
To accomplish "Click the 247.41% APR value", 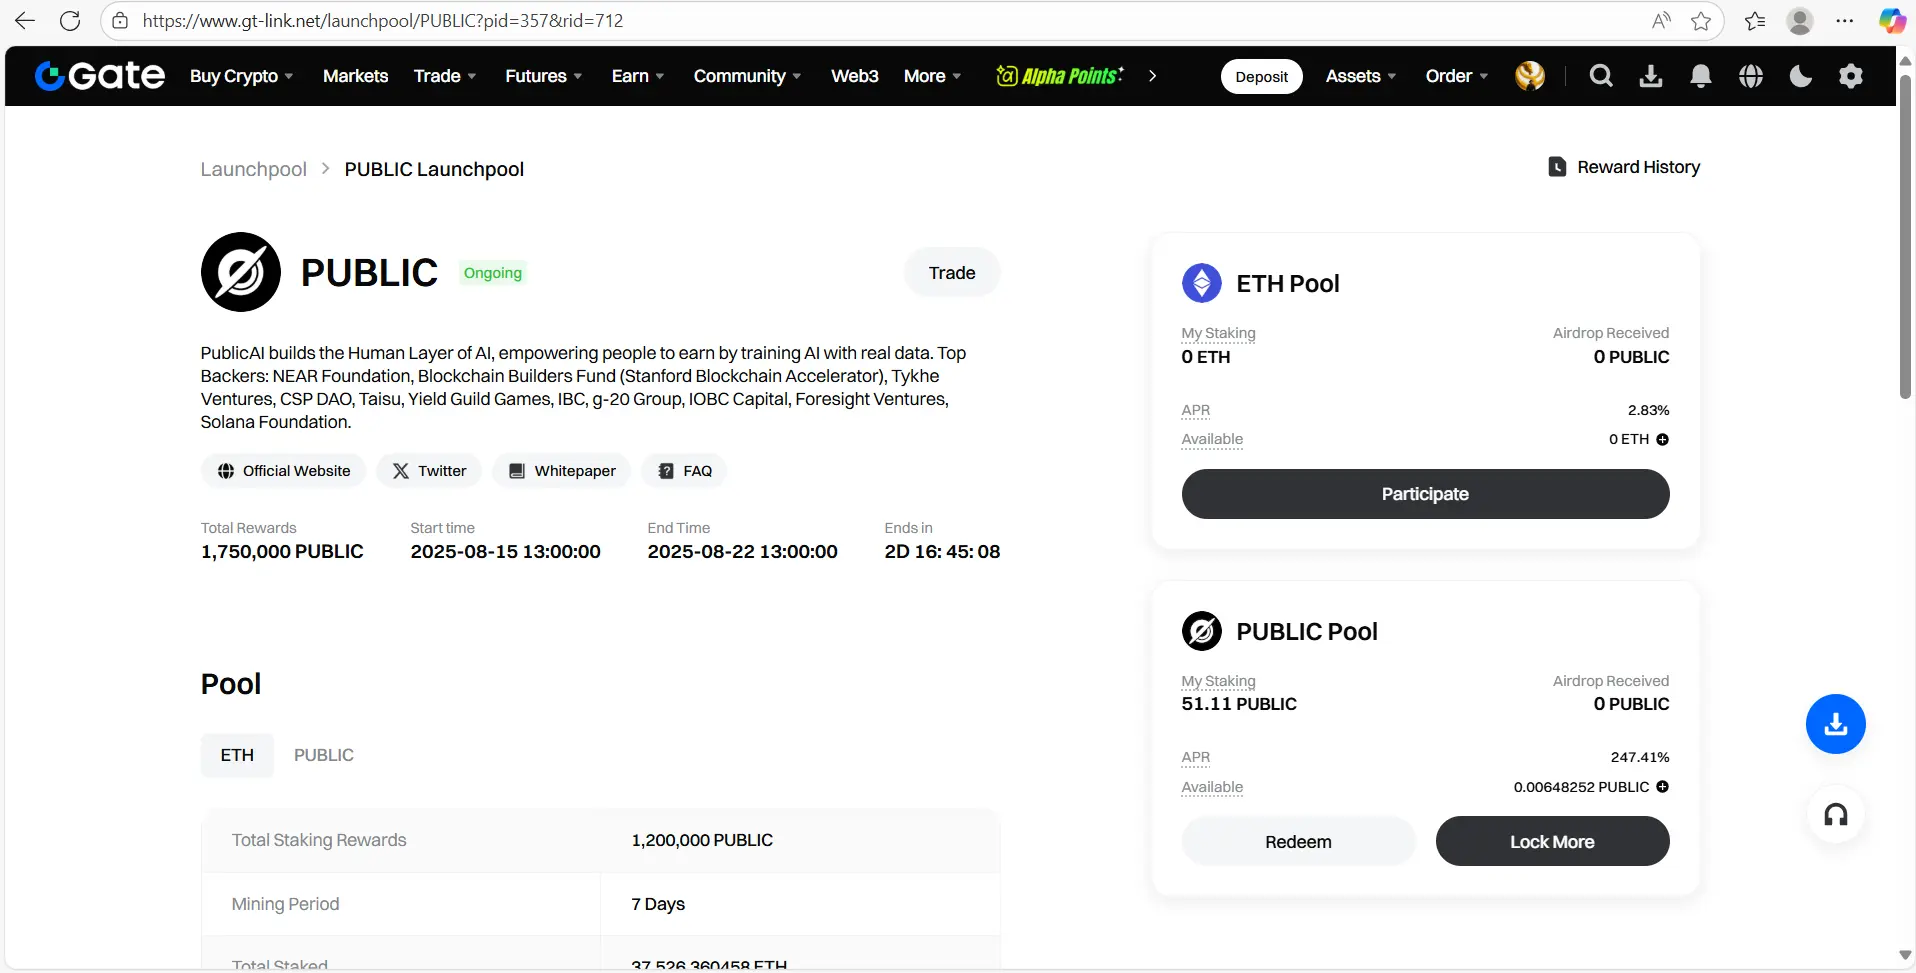I will click(1640, 757).
